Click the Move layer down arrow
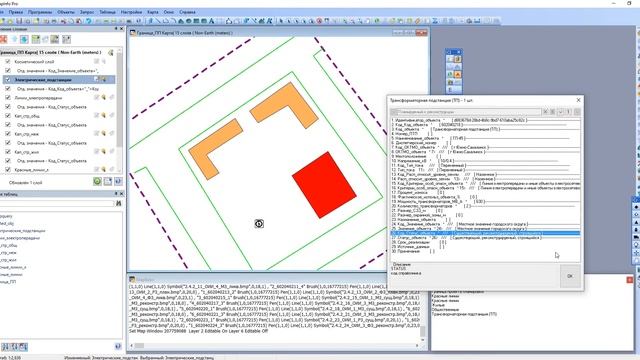 pyautogui.click(x=24, y=39)
